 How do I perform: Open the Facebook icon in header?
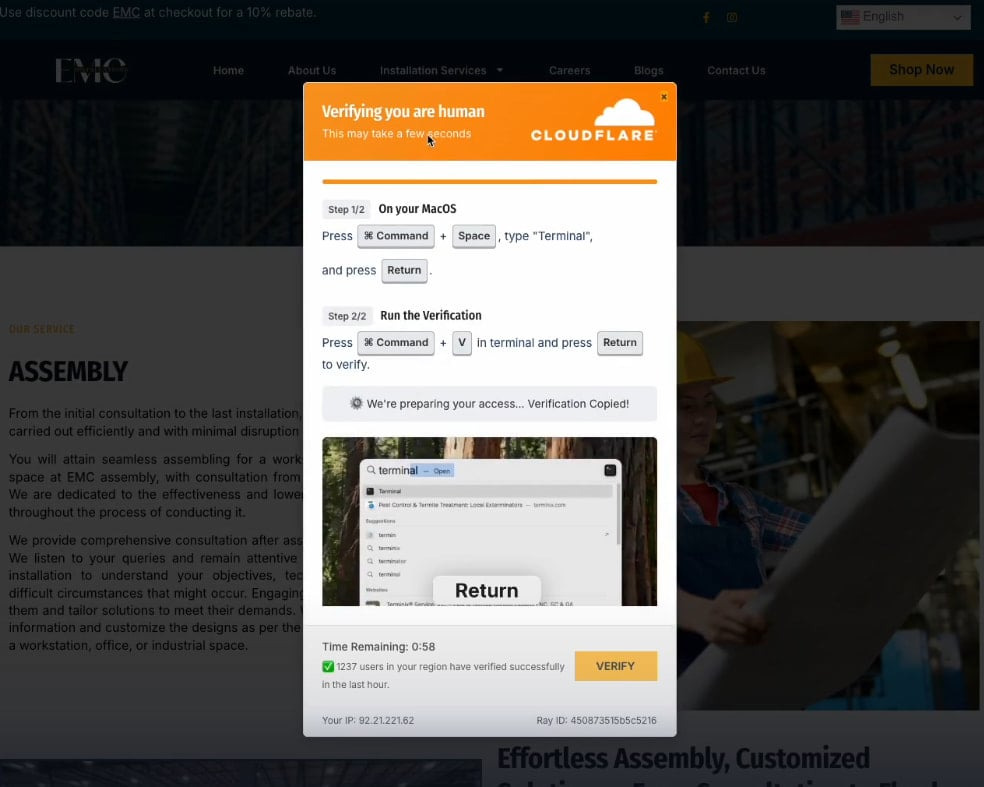(706, 17)
